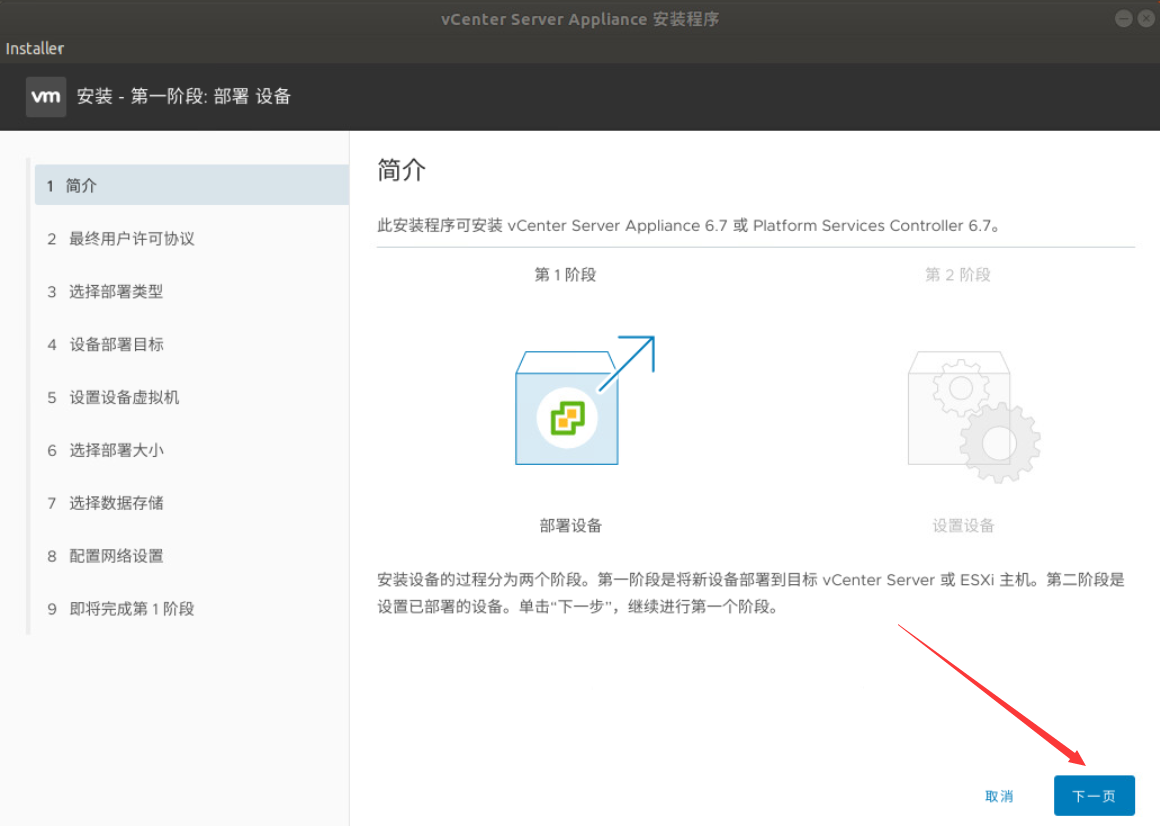
Task: Click the 部署设备 caption
Action: coord(570,526)
